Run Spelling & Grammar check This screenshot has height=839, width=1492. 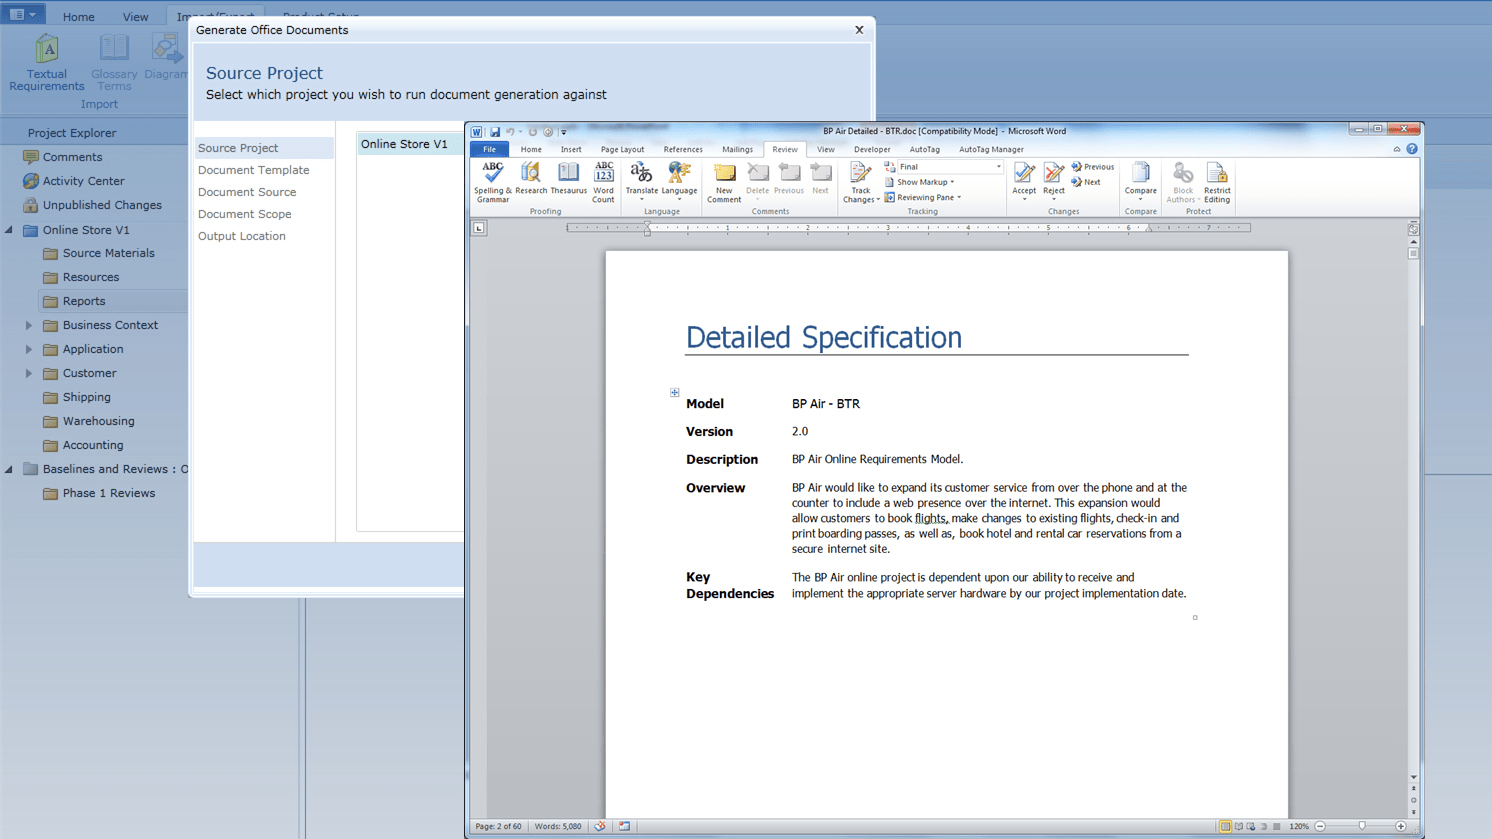tap(491, 182)
